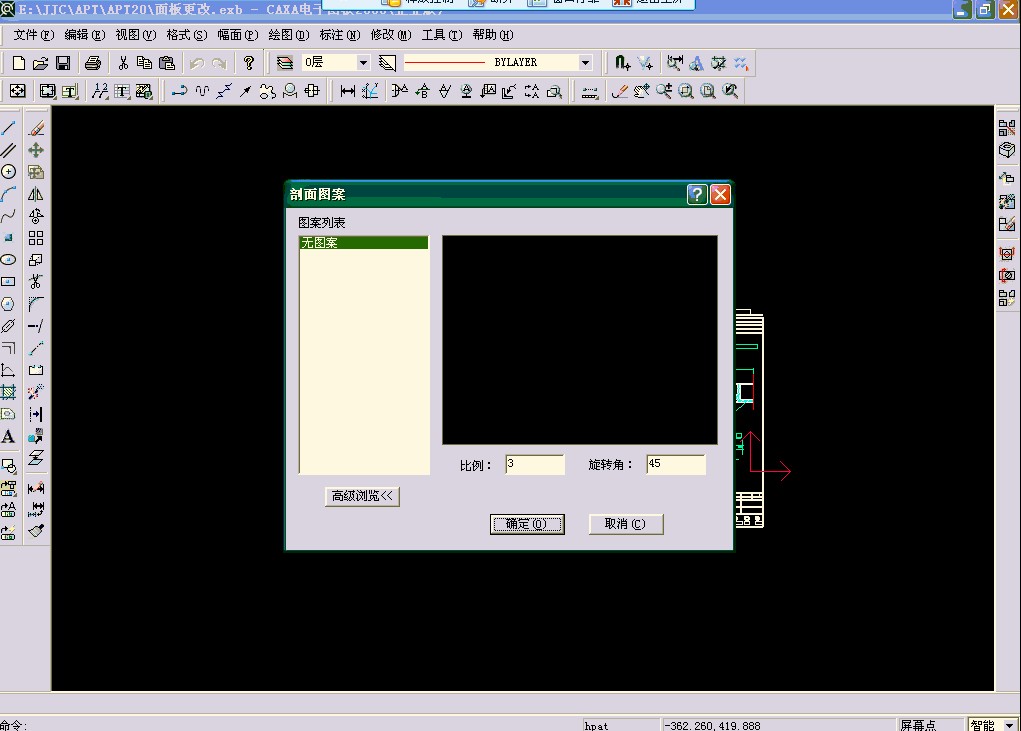The width and height of the screenshot is (1021, 731).
Task: Choose the Mirror tool in left toolbar
Action: (x=36, y=194)
